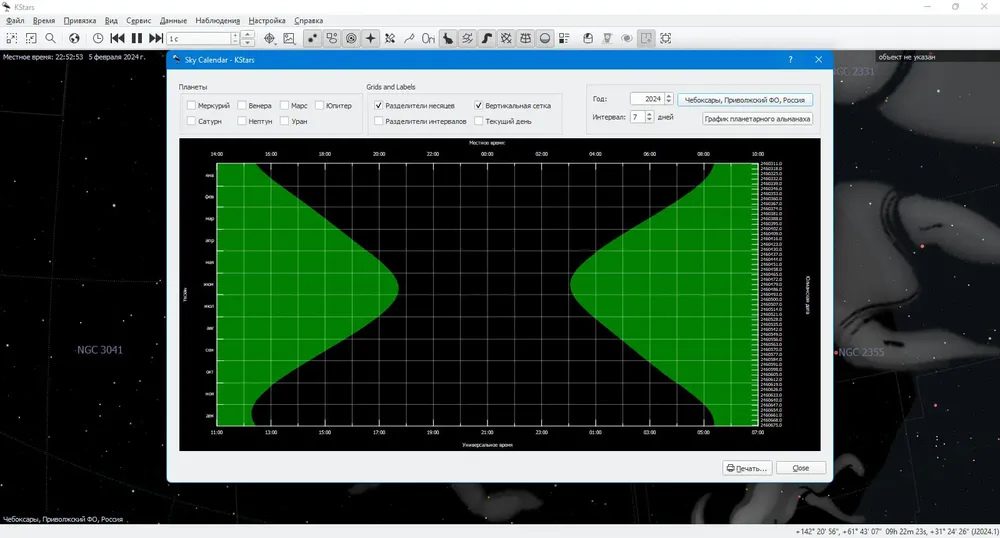Open telescope crosshair FOV dropdown

270,38
